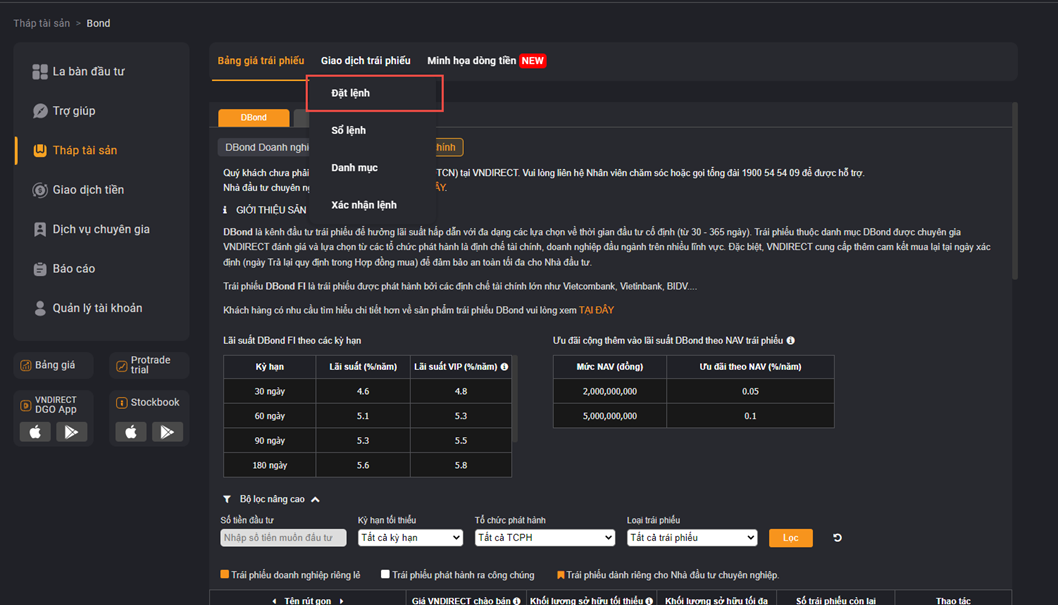Click the Số tiền đầu tư input field
The height and width of the screenshot is (605, 1058).
283,538
